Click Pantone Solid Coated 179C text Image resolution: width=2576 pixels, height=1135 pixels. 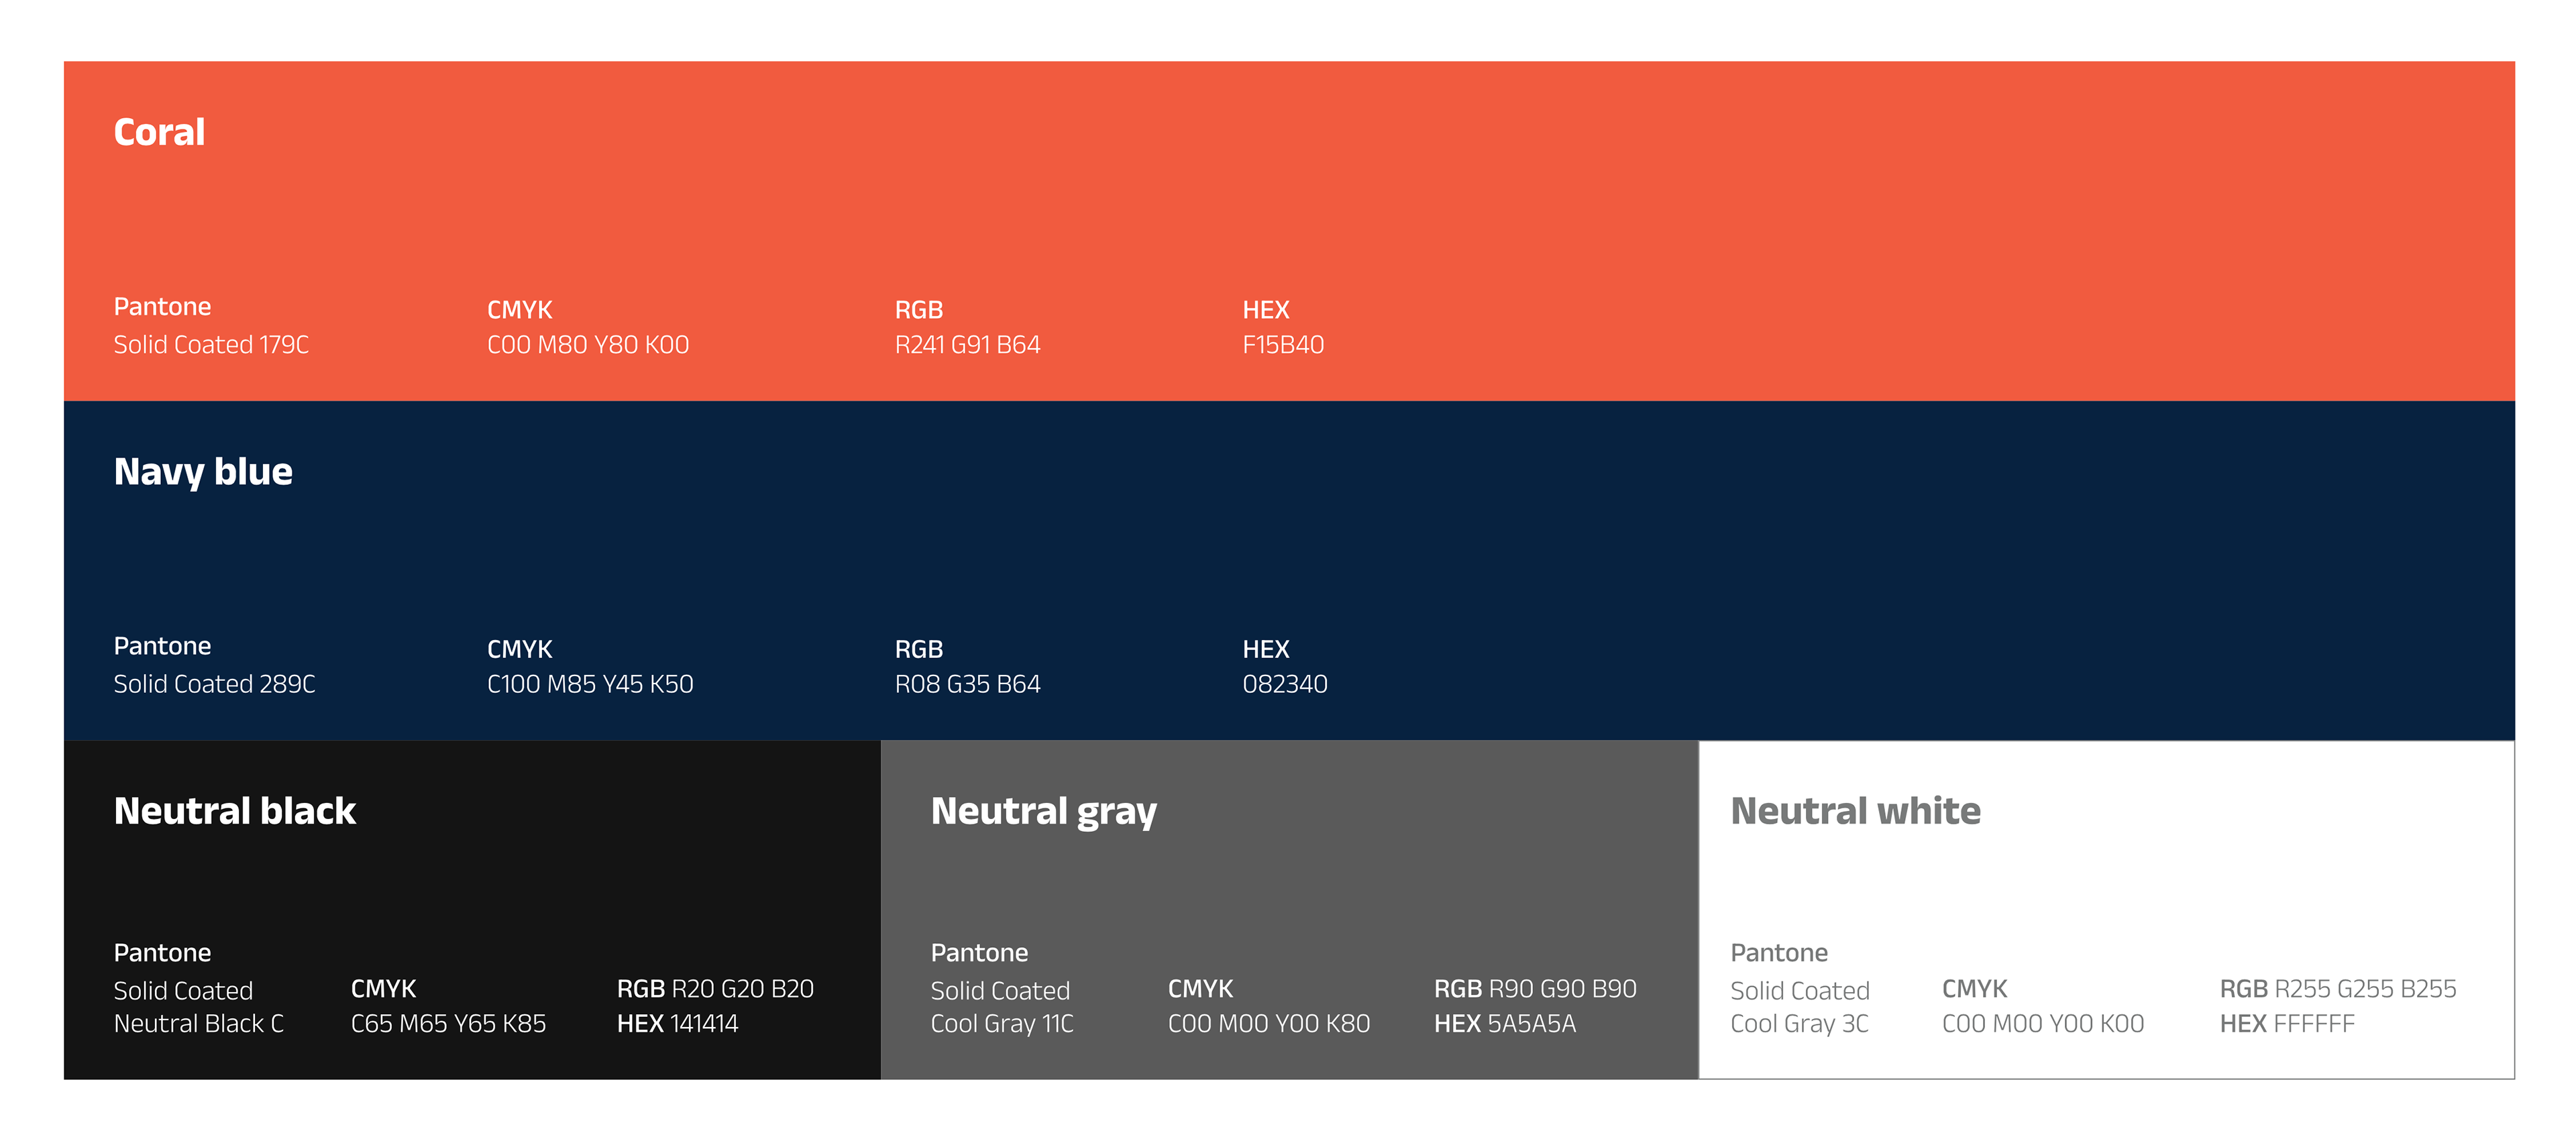211,345
